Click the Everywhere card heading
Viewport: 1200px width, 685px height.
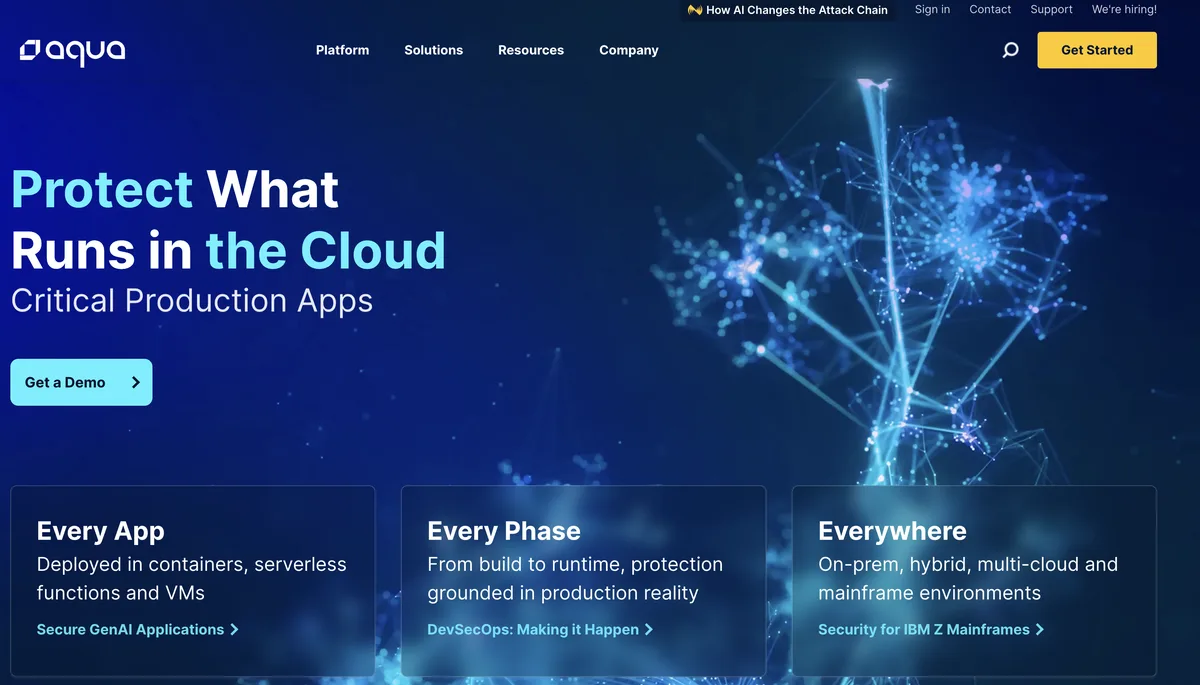(x=893, y=531)
